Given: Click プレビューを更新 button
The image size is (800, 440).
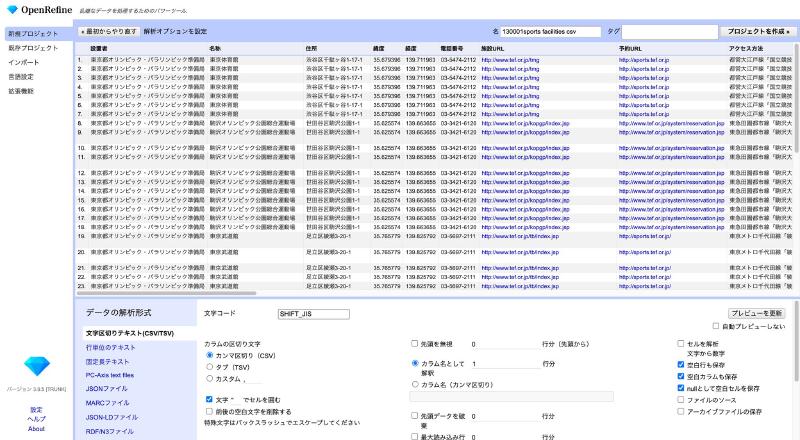Looking at the screenshot, I should pyautogui.click(x=756, y=313).
